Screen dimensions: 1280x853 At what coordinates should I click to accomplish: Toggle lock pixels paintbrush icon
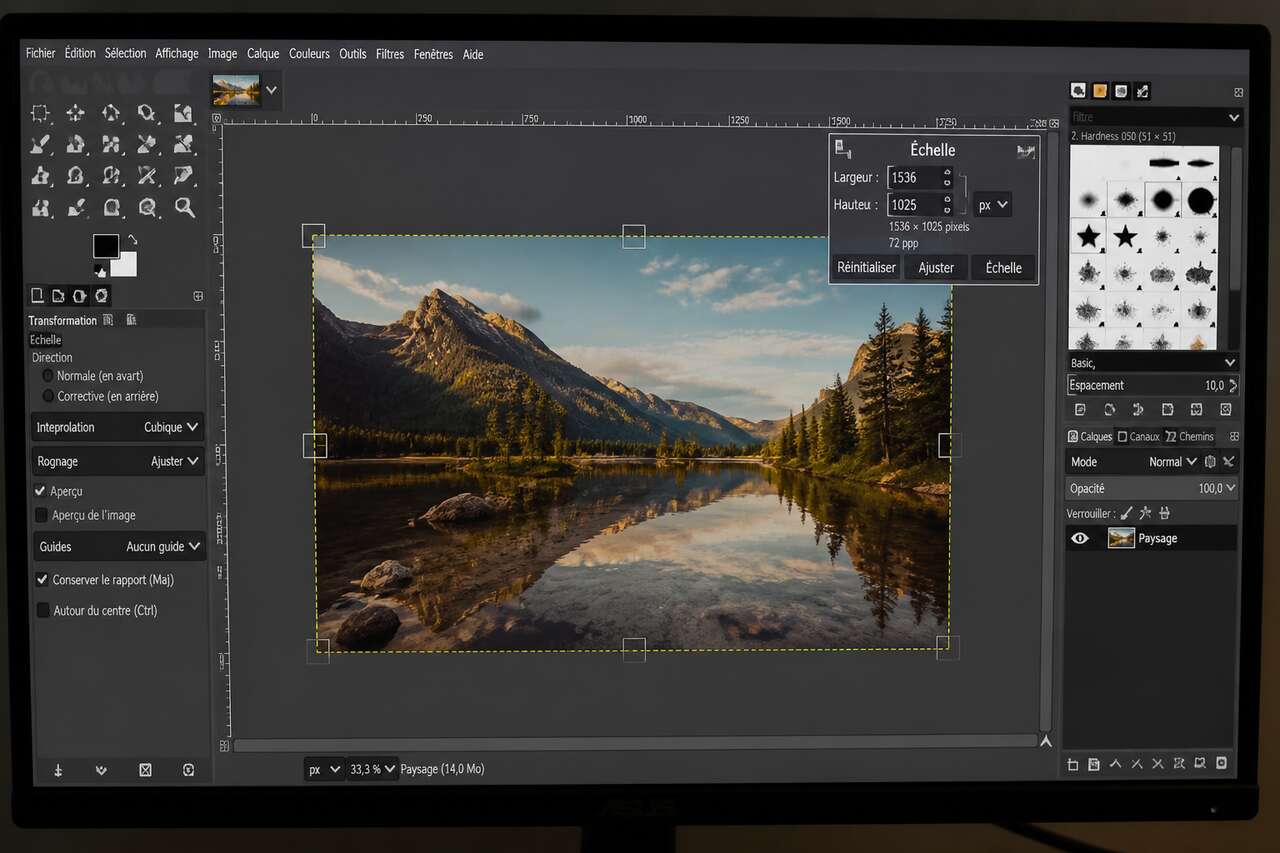coord(1127,513)
